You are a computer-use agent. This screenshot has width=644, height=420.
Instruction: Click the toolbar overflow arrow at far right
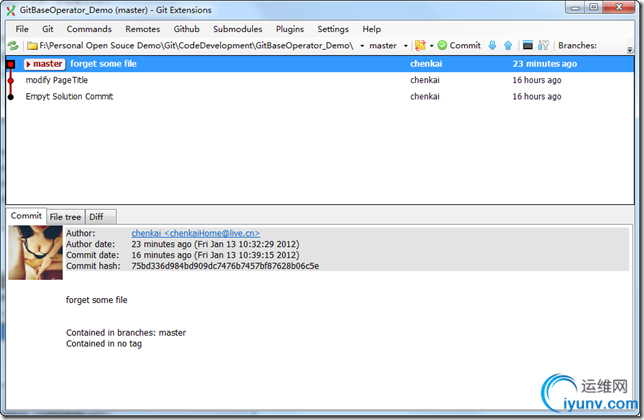pos(630,50)
